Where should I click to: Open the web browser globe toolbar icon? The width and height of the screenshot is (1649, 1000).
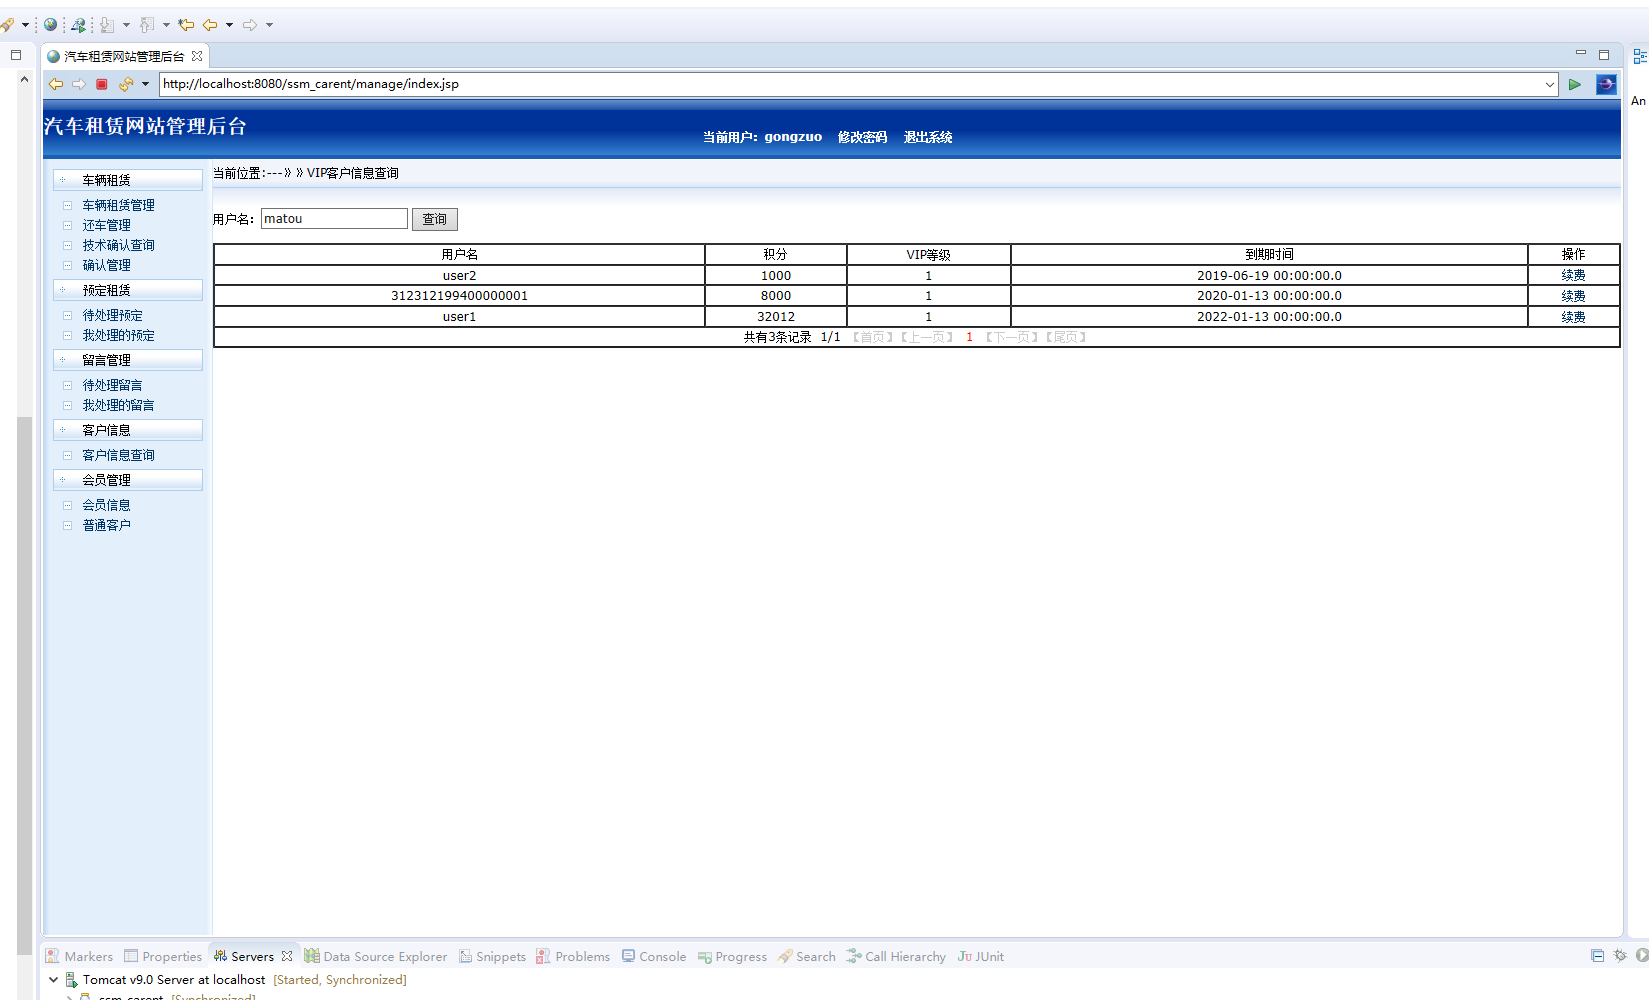point(50,25)
